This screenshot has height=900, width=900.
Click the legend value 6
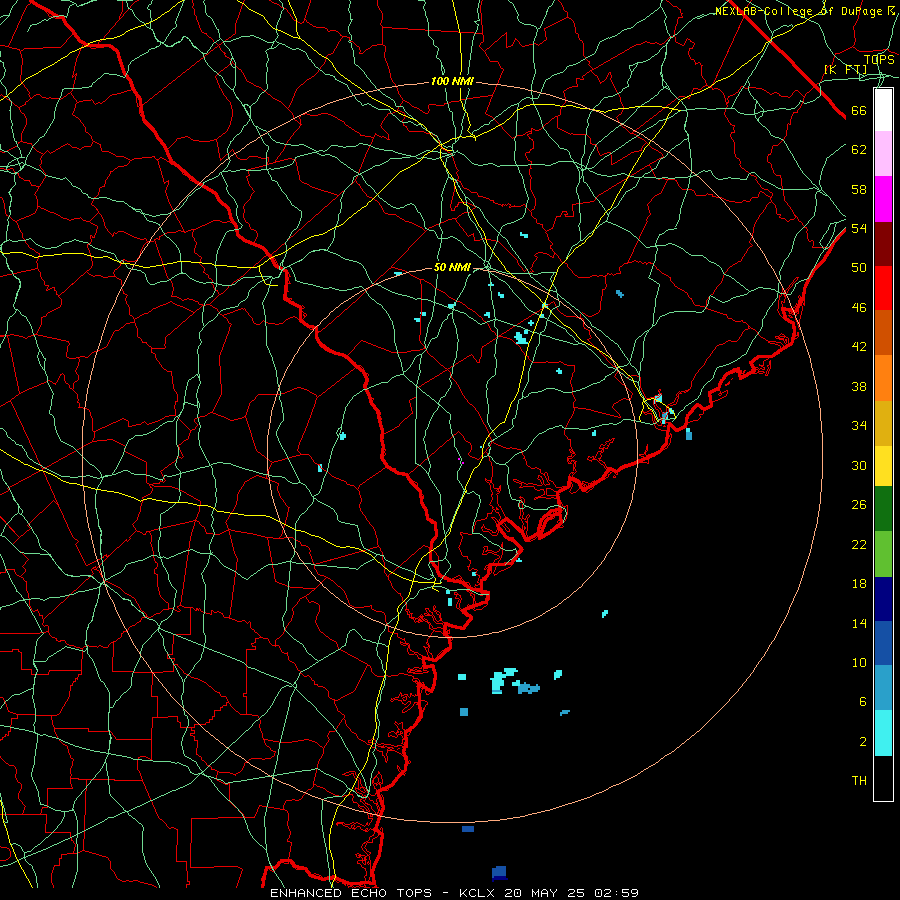point(862,702)
